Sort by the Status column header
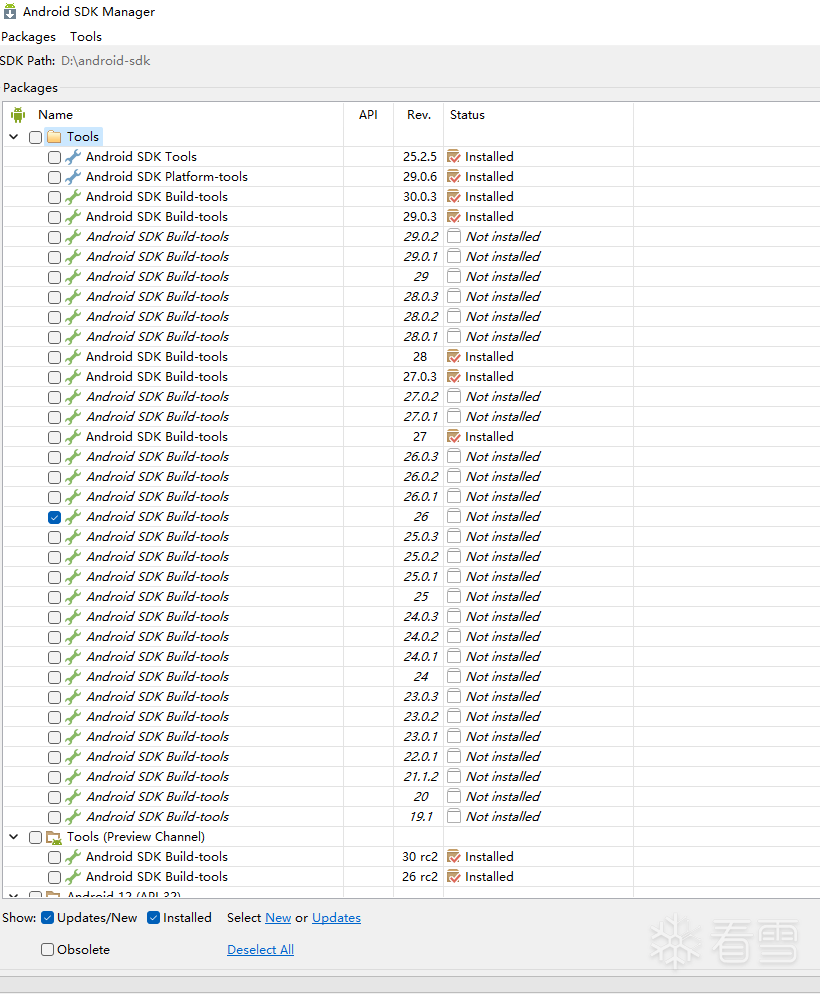Screen dimensions: 820x994 467,115
